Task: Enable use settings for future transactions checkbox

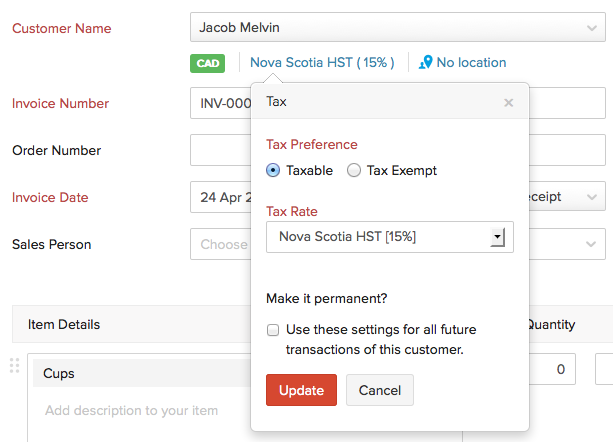Action: click(273, 330)
